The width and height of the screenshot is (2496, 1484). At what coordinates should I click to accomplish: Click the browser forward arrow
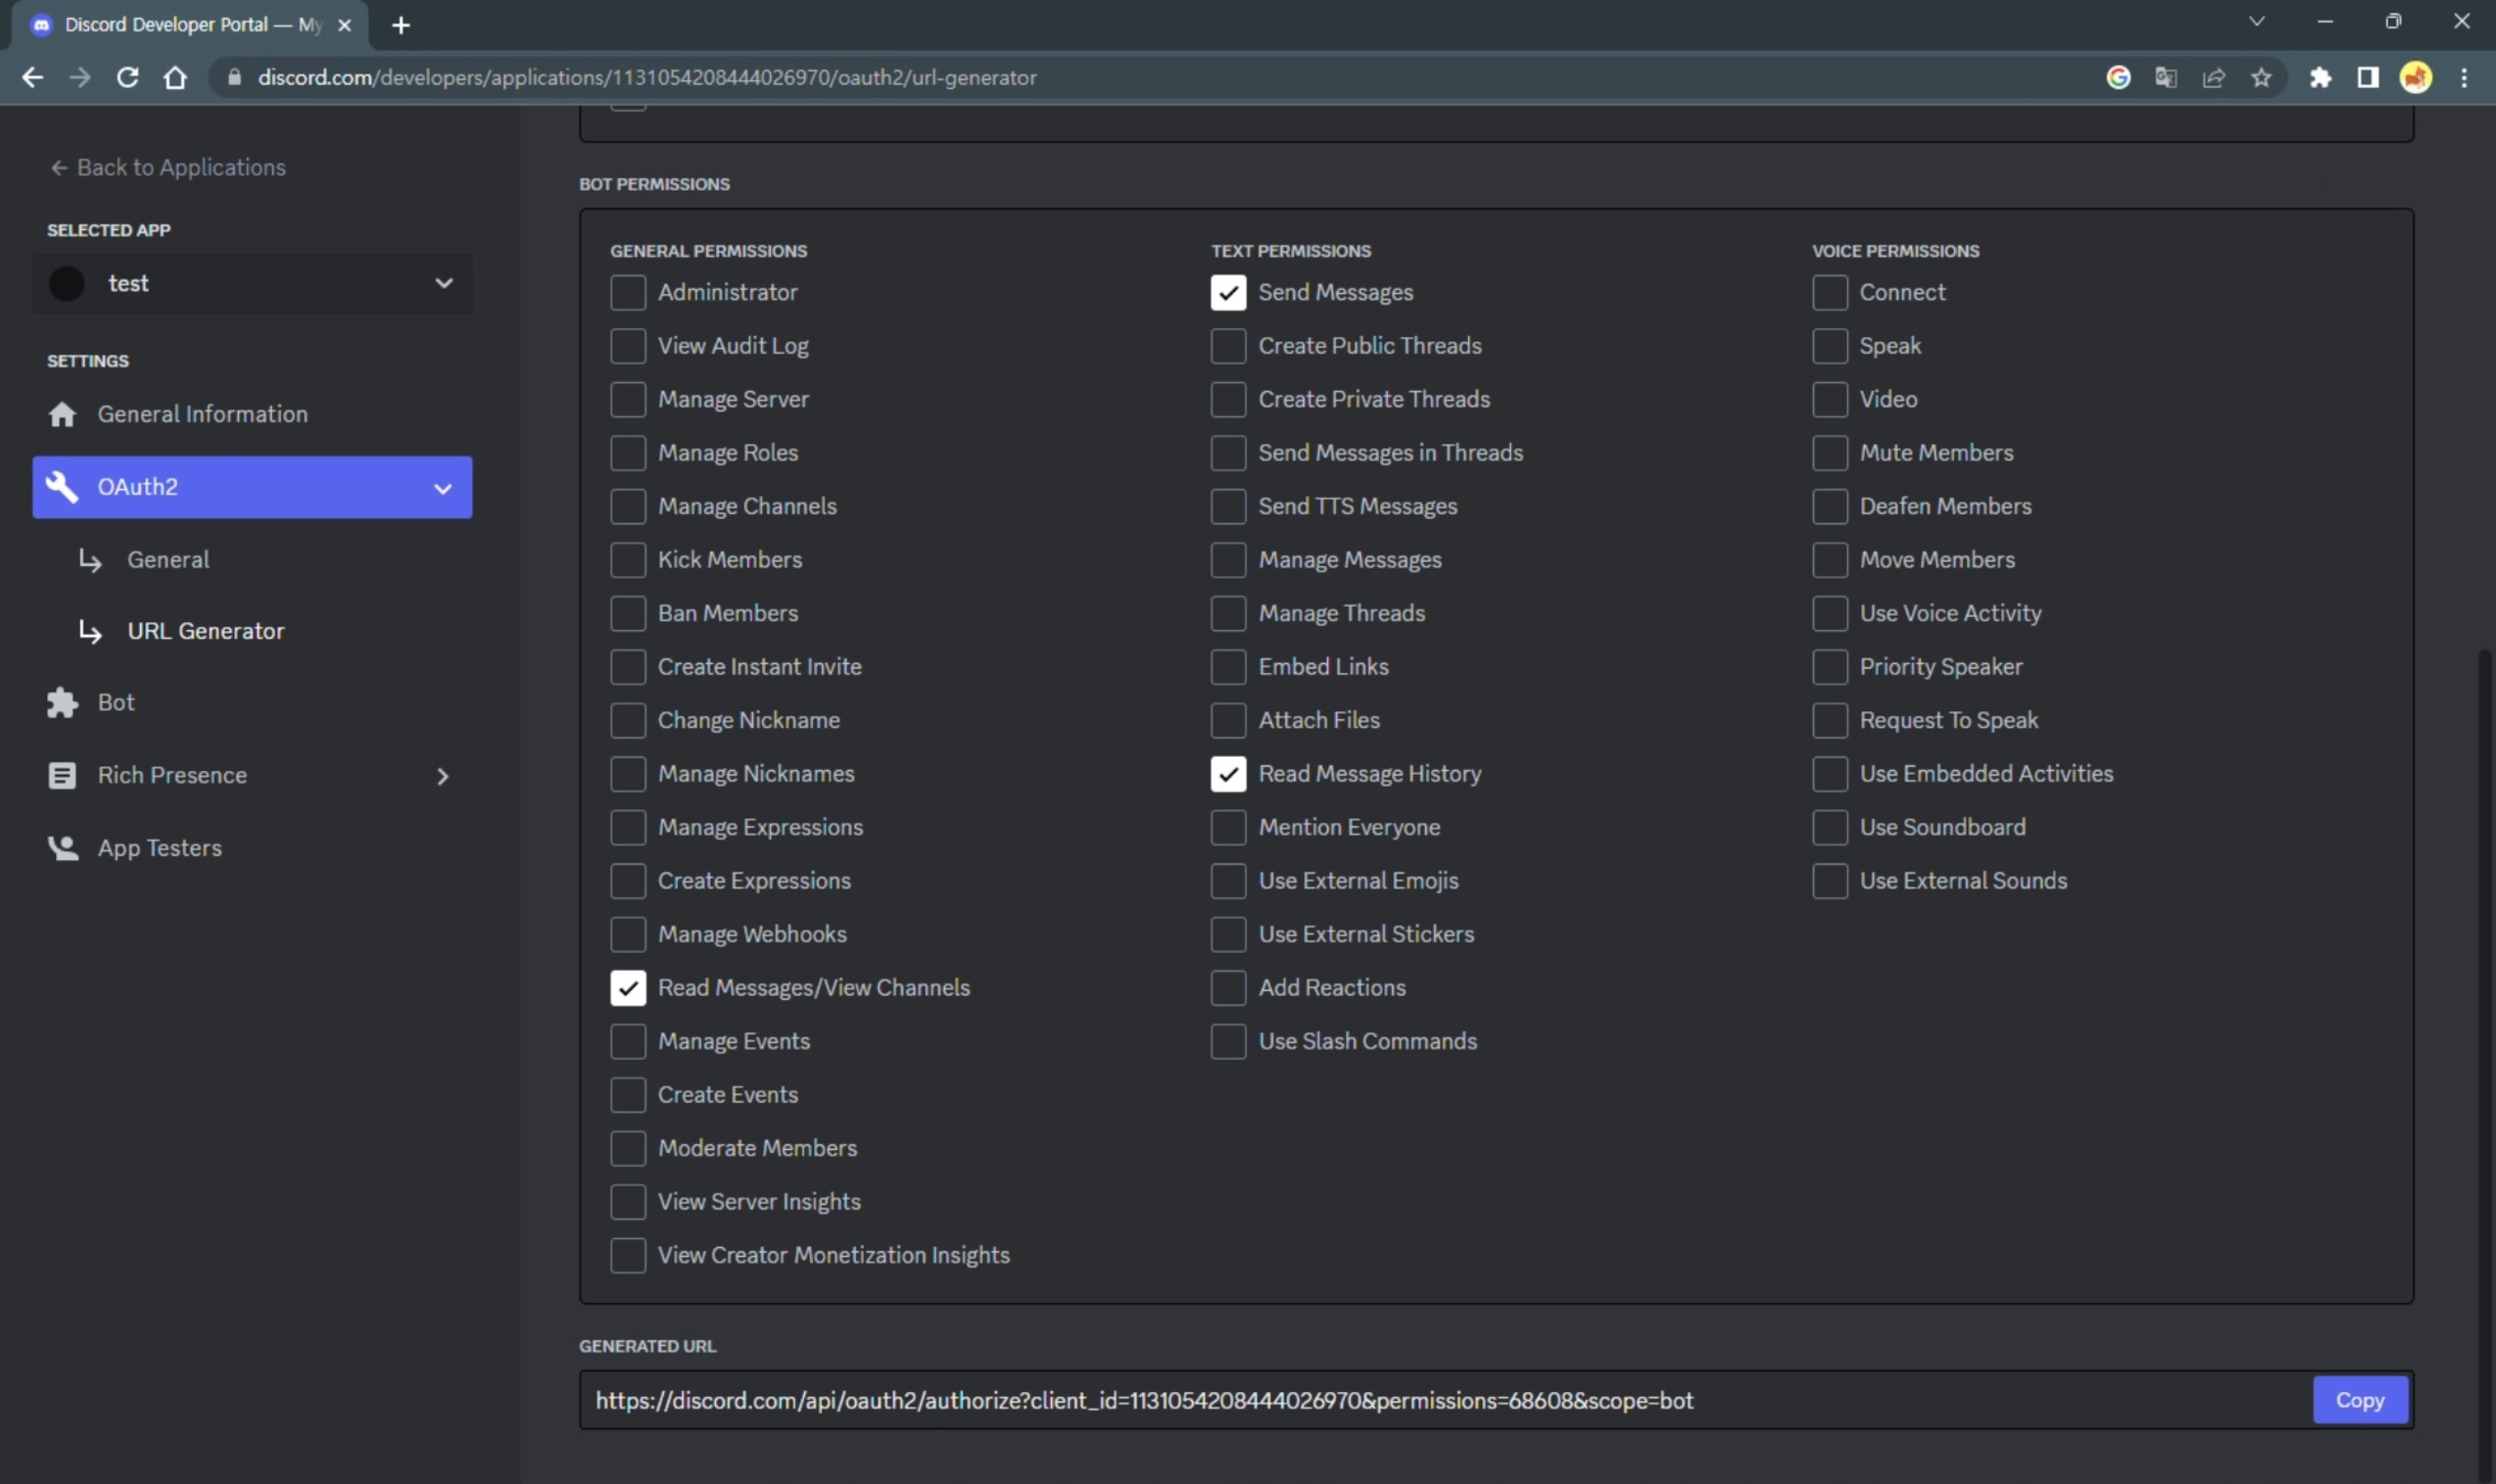click(x=80, y=77)
